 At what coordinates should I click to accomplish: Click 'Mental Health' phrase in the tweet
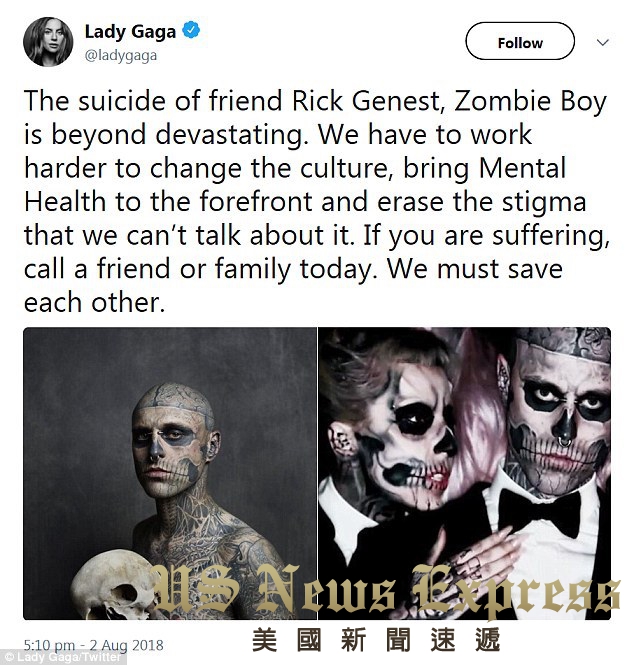point(523,168)
